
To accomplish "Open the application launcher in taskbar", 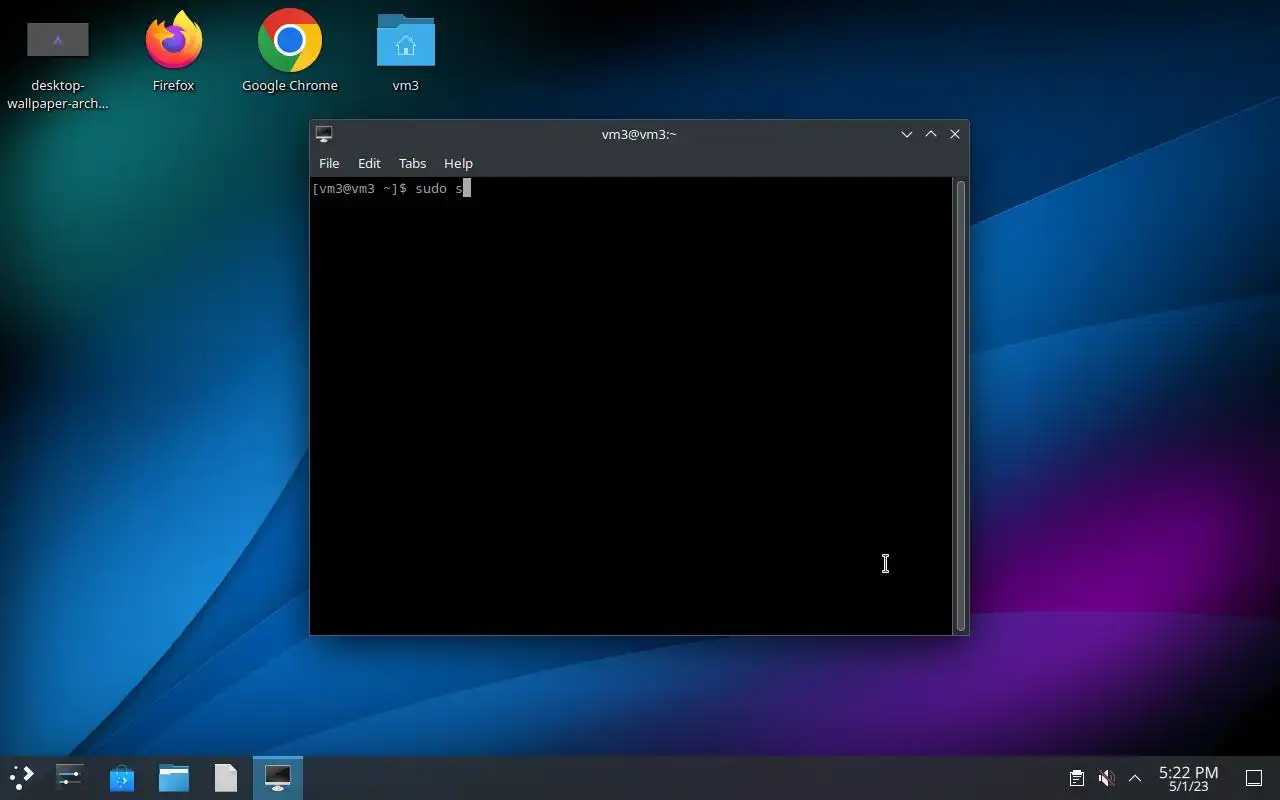I will click(x=22, y=777).
